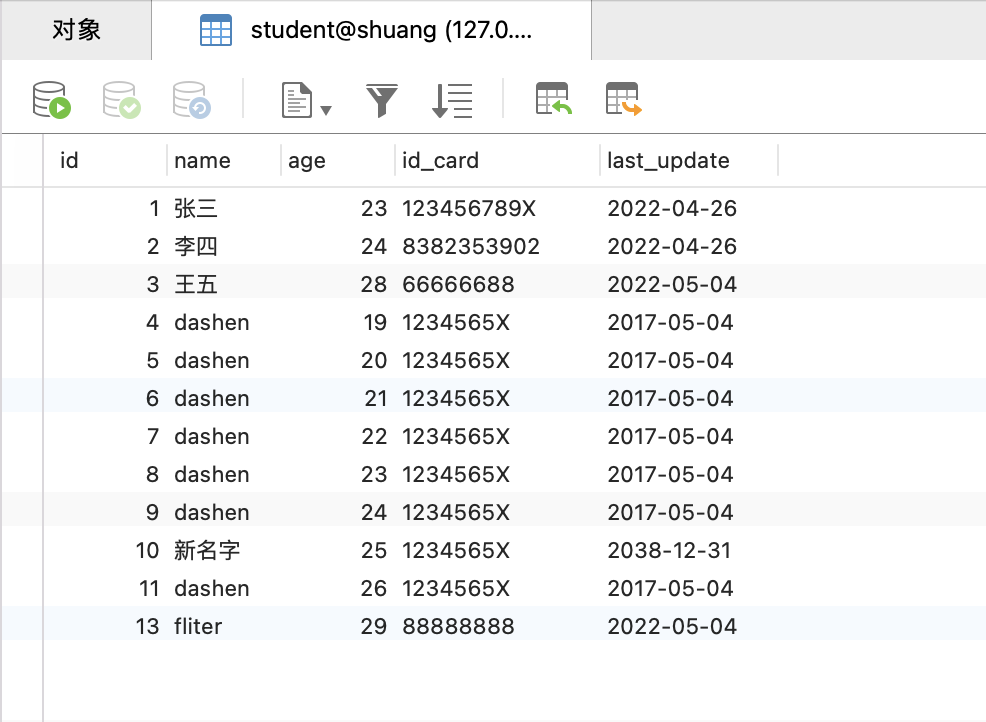Viewport: 986px width, 722px height.
Task: Click the Rollback transaction icon
Action: coord(191,100)
